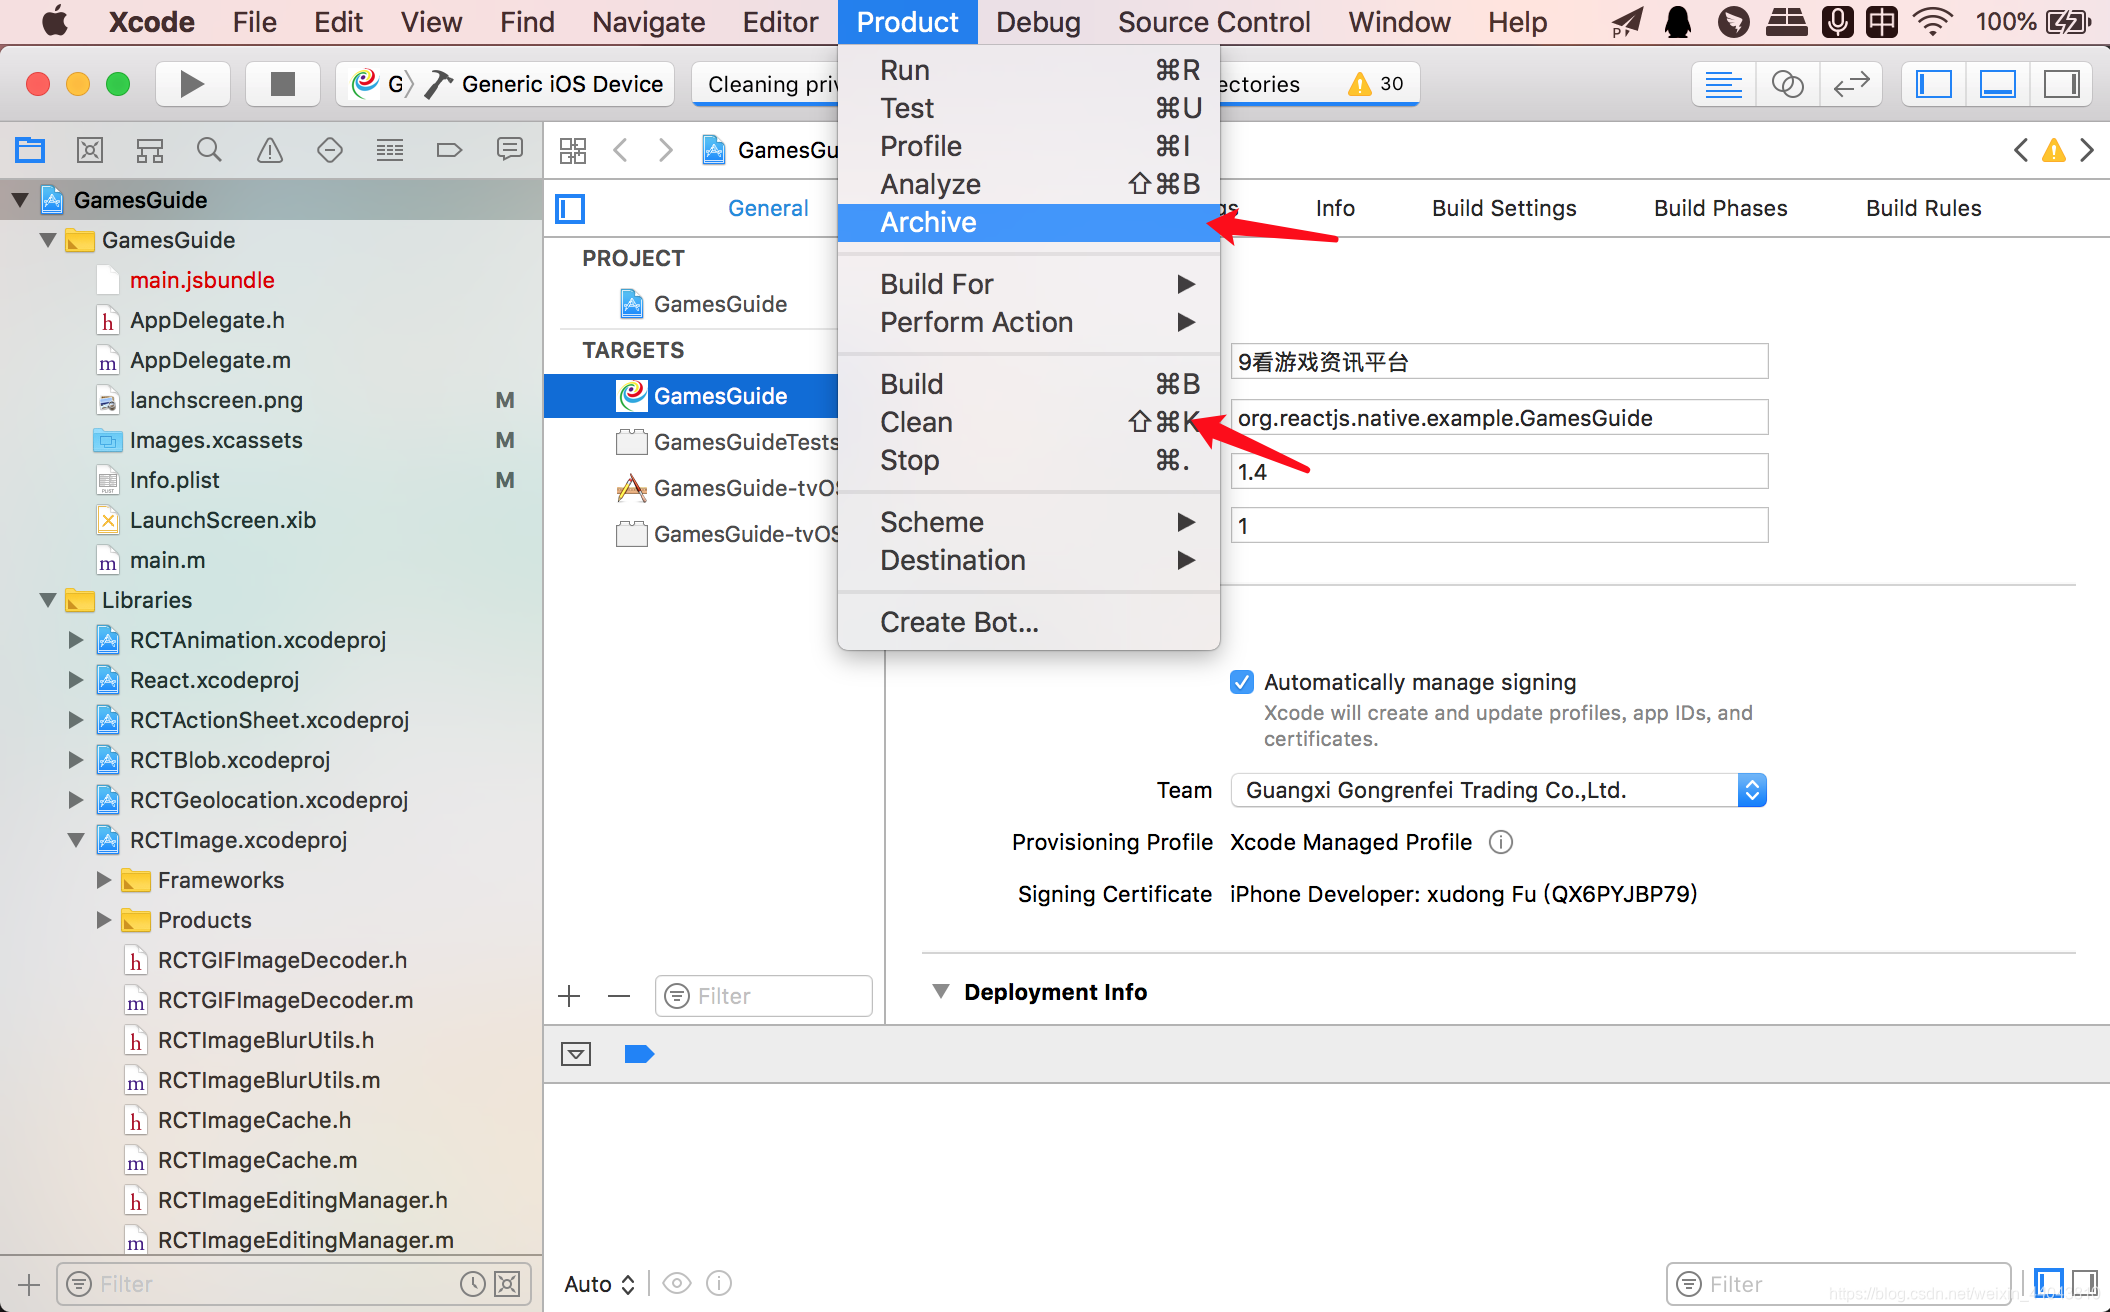Add a new target with plus button
Screen dimensions: 2110x1312
[569, 996]
